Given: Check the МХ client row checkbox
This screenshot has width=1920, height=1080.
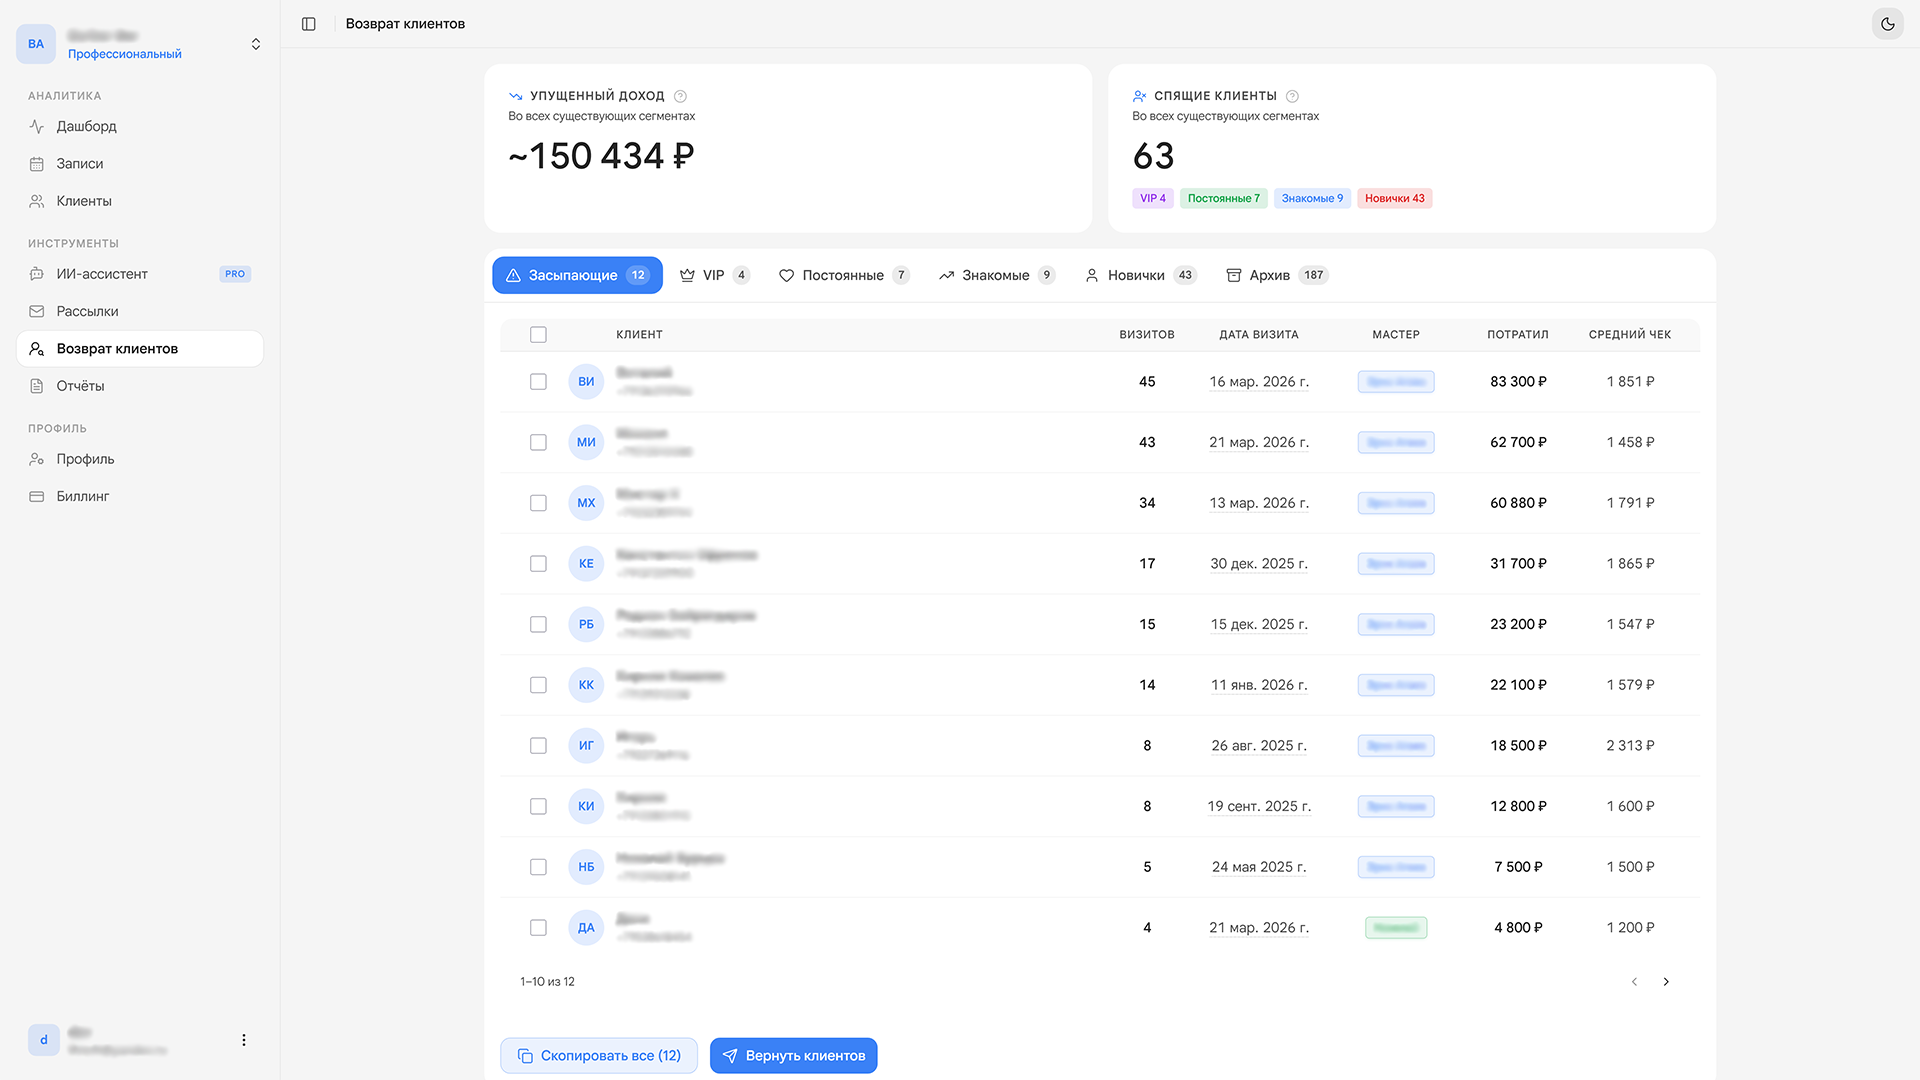Looking at the screenshot, I should pyautogui.click(x=538, y=503).
